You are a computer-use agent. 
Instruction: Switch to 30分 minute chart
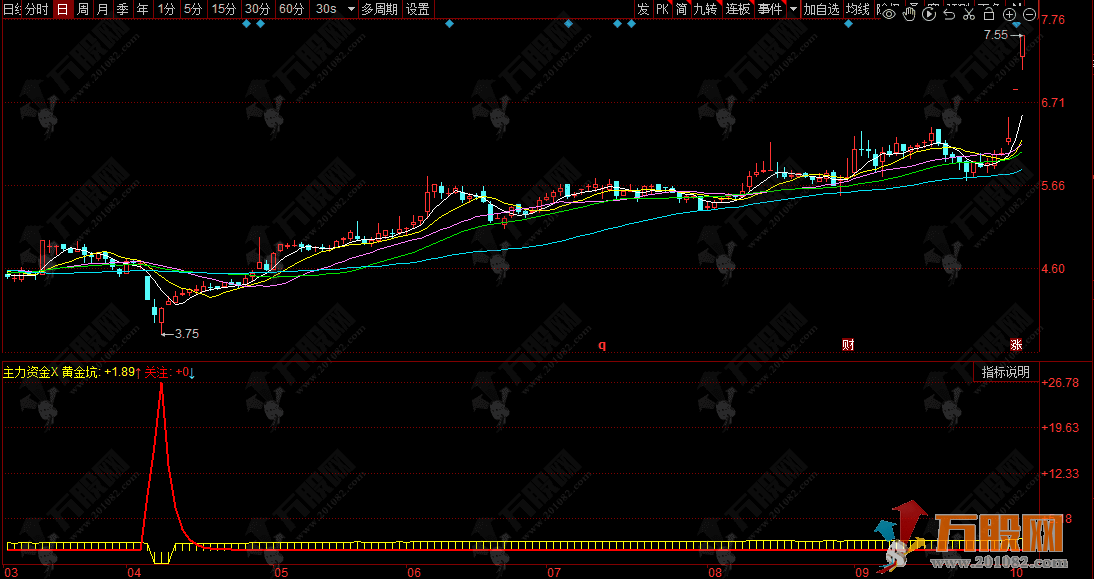pyautogui.click(x=257, y=9)
